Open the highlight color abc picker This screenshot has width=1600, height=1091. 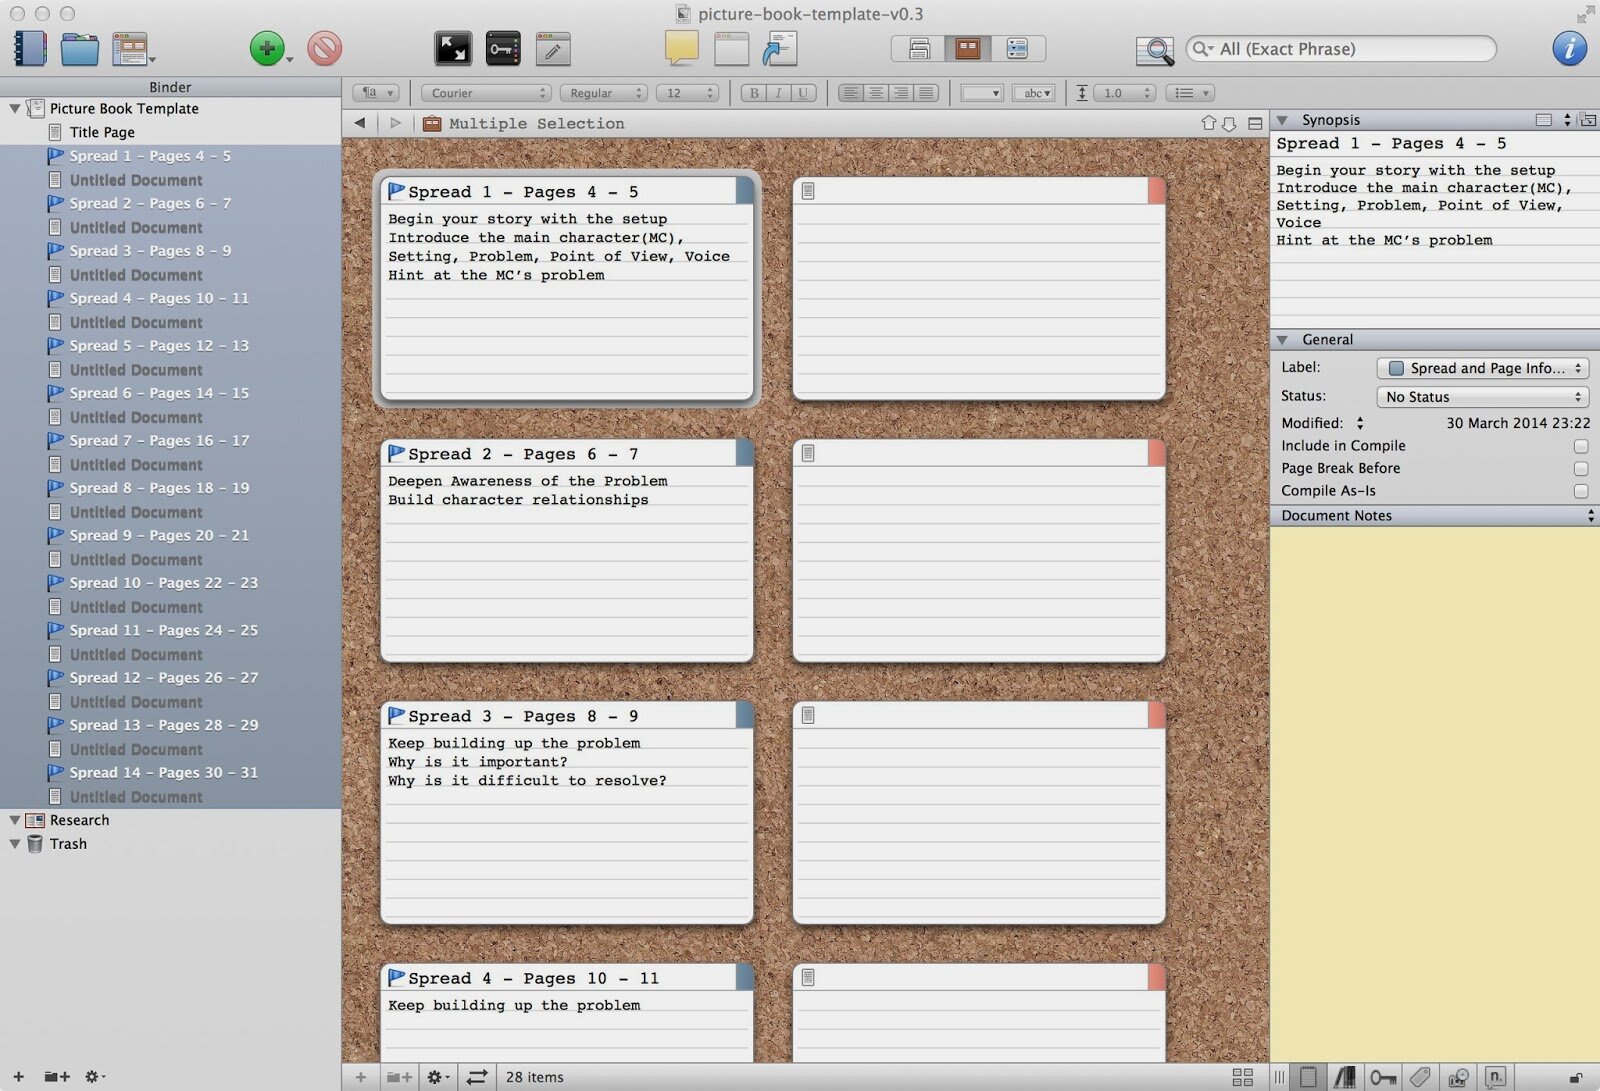(x=1034, y=93)
